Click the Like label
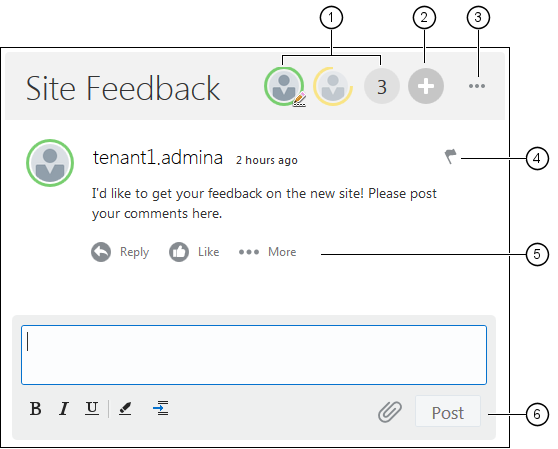Viewport: 558px width, 449px height. [209, 252]
